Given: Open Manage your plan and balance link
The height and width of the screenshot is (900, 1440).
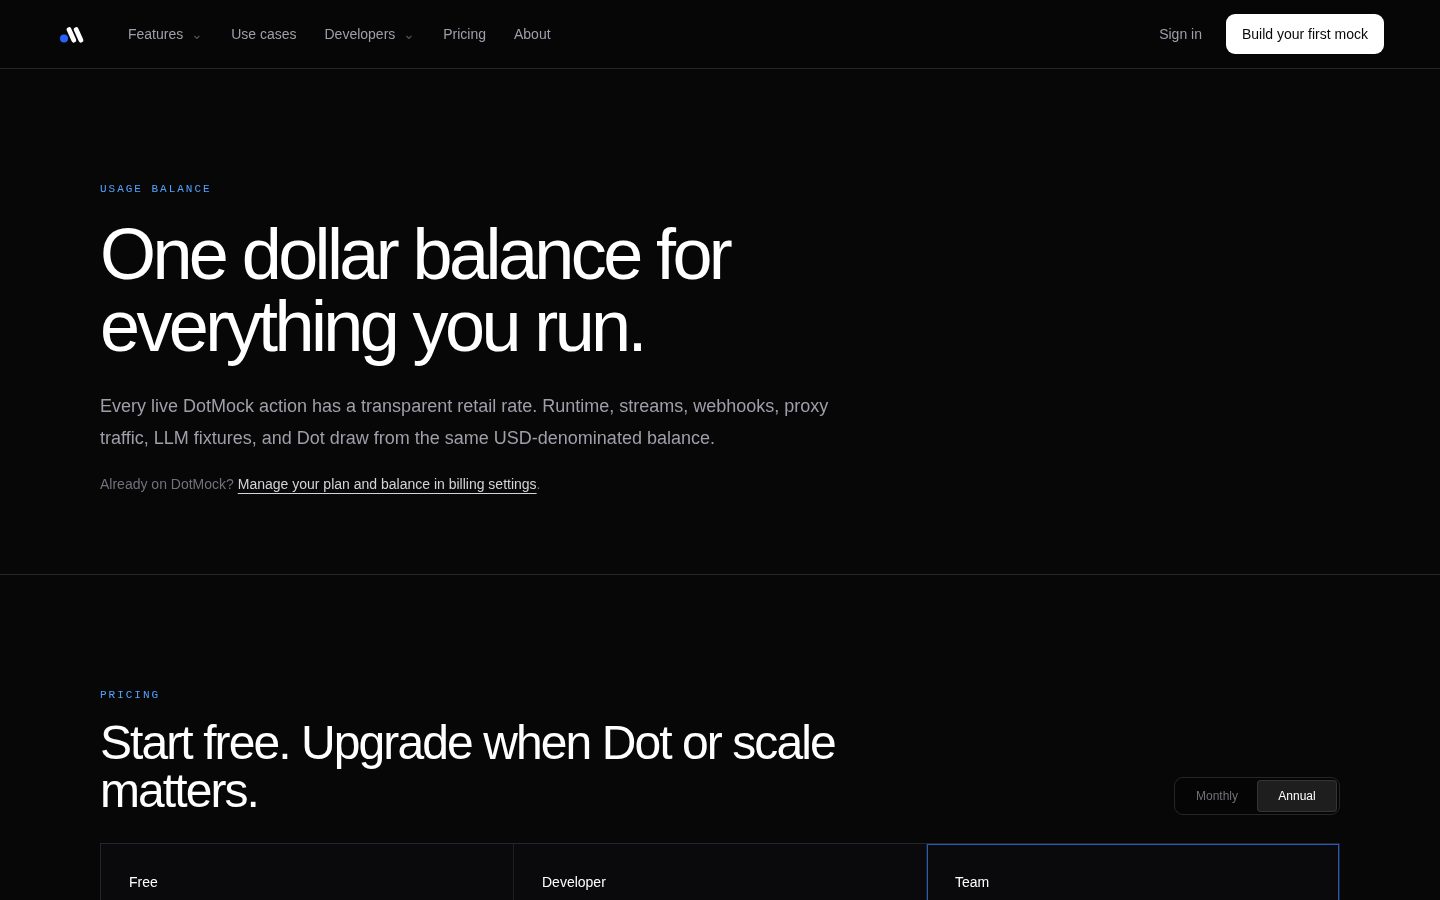Looking at the screenshot, I should click(387, 484).
